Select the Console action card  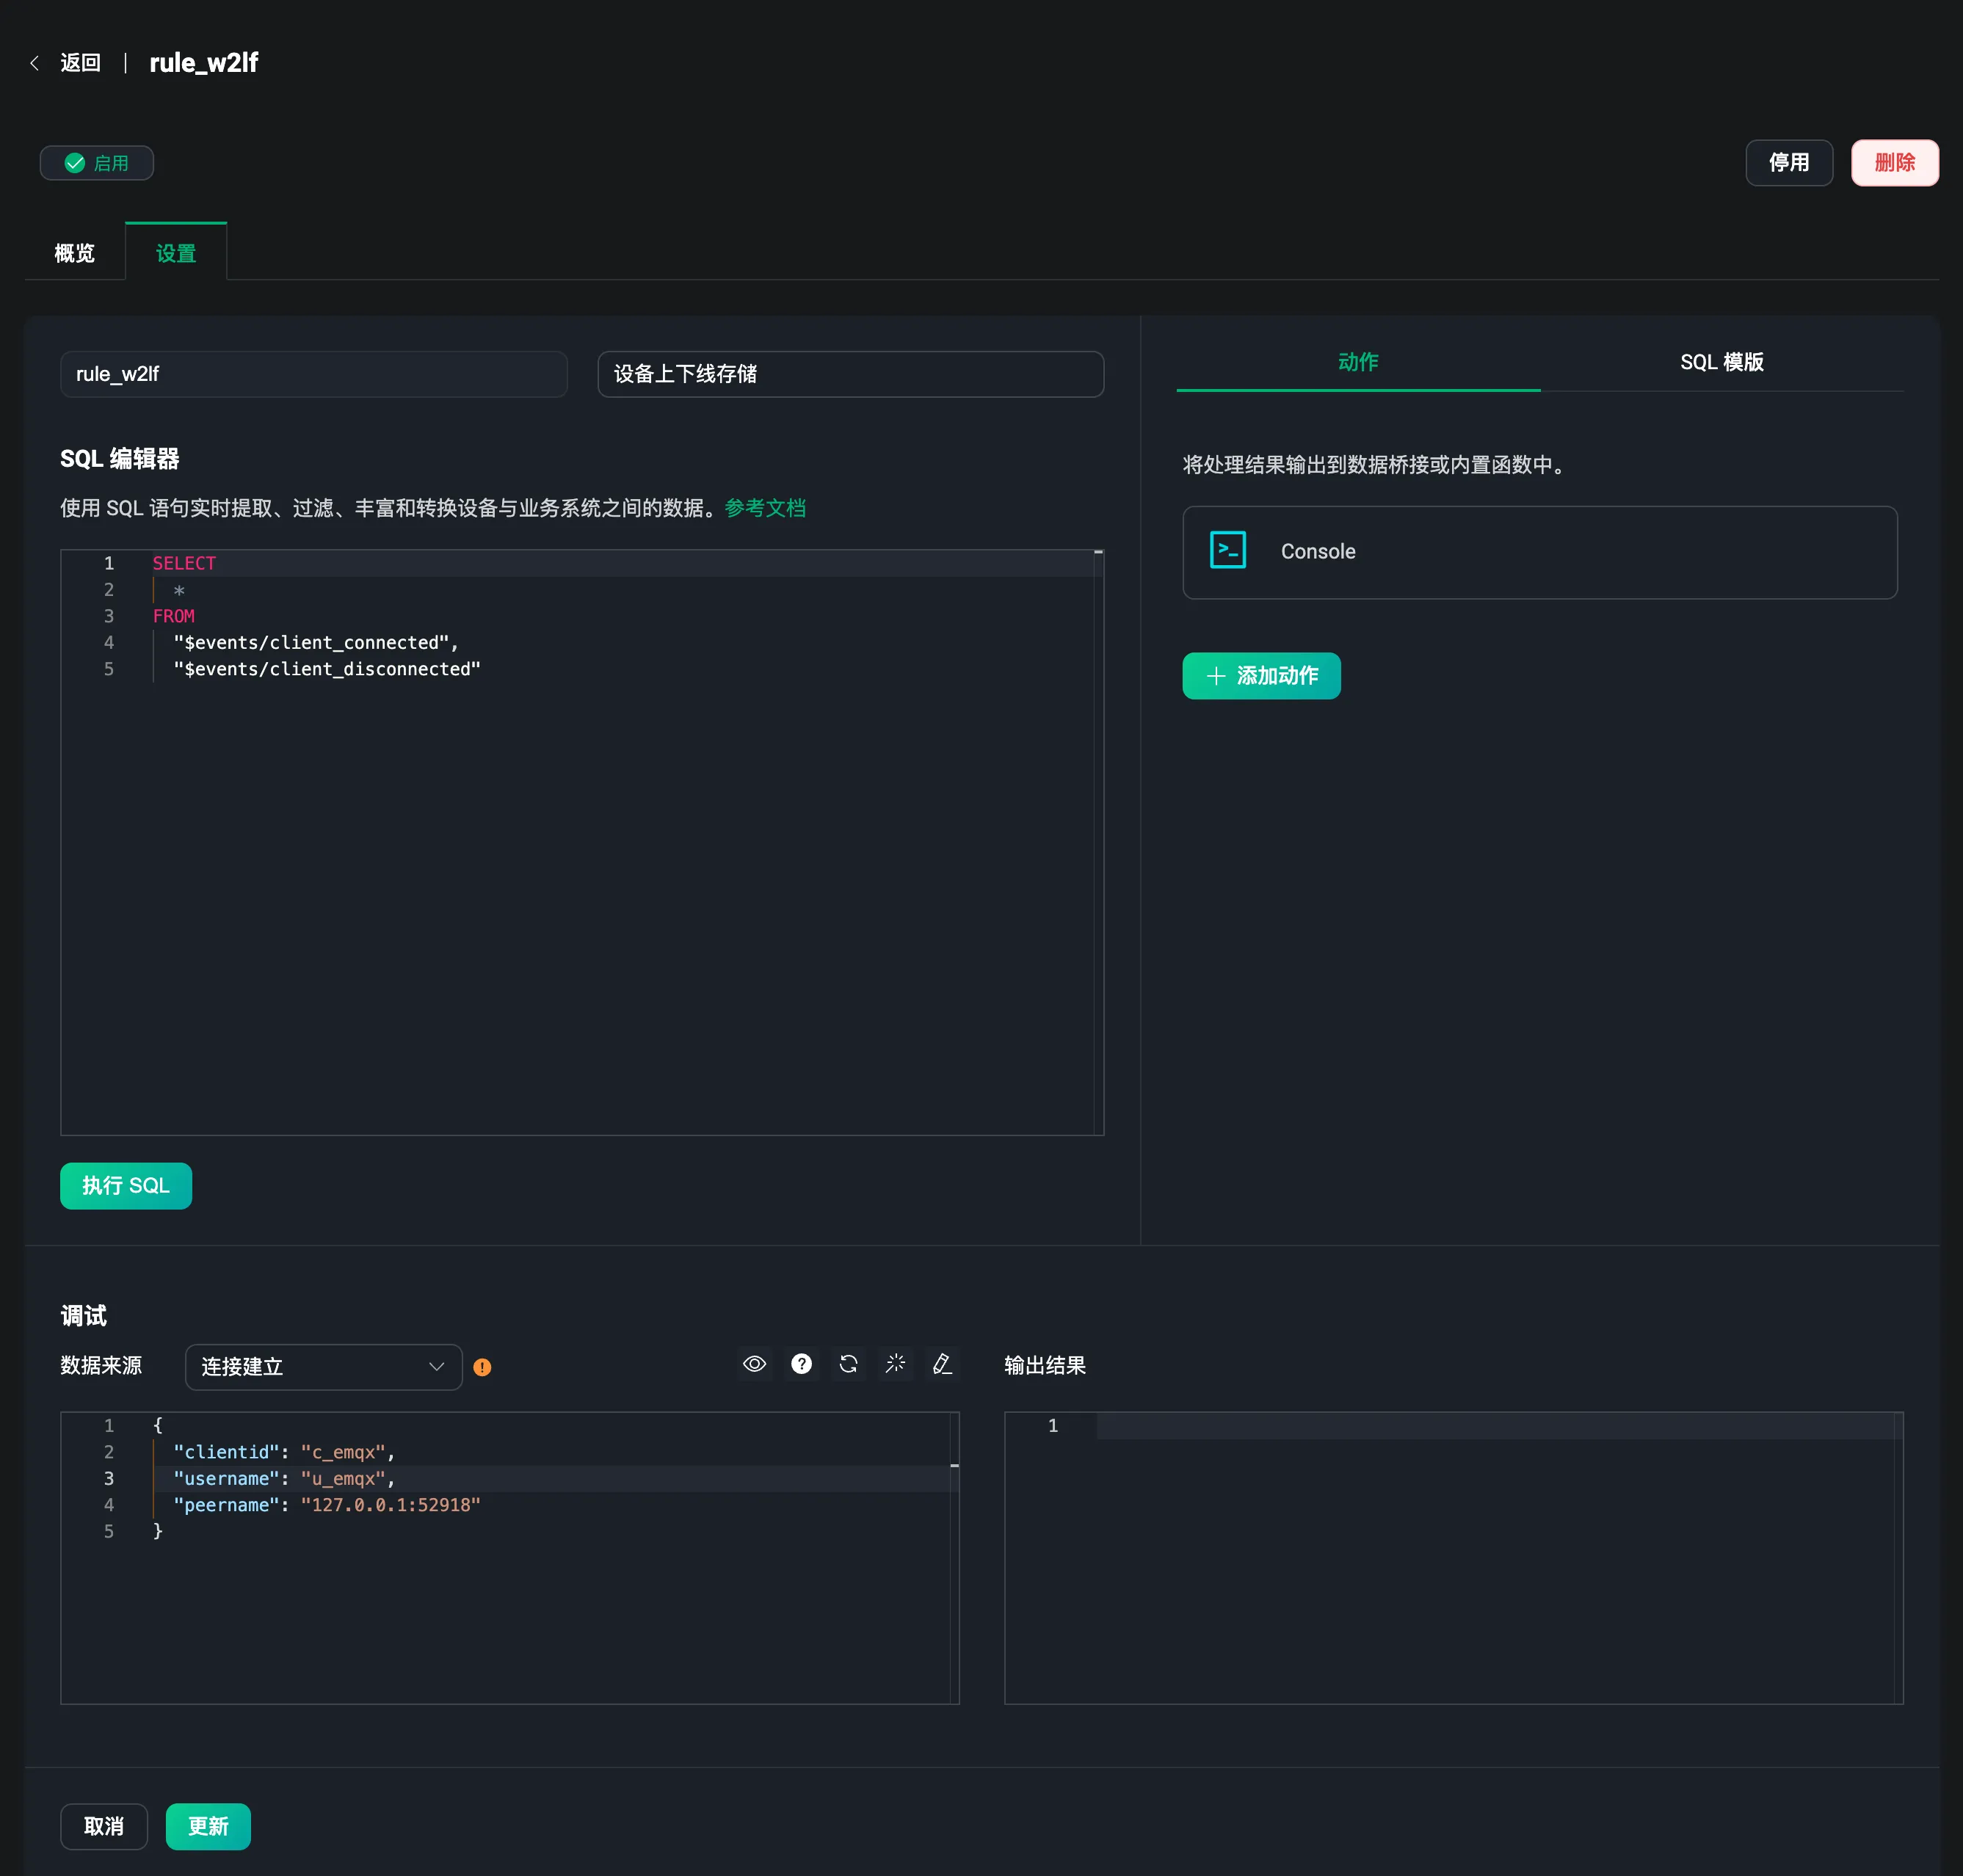tap(1540, 552)
